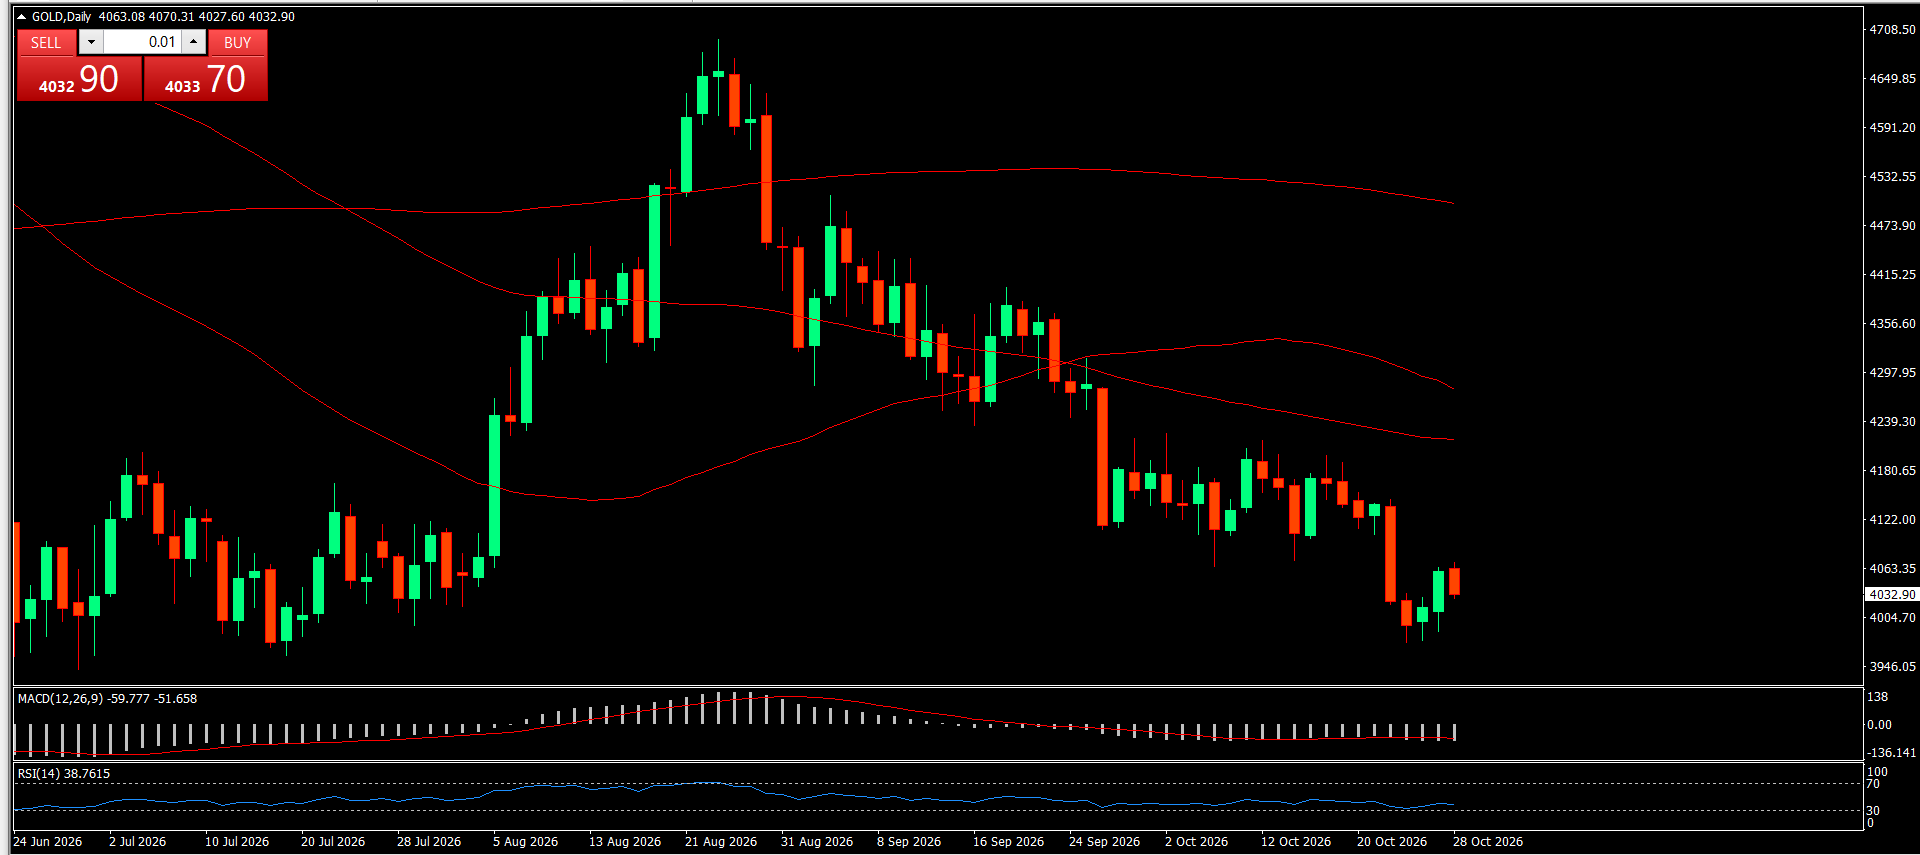Image resolution: width=1920 pixels, height=855 pixels.
Task: Click the 10 Jul 2026 date label
Action: pos(237,842)
